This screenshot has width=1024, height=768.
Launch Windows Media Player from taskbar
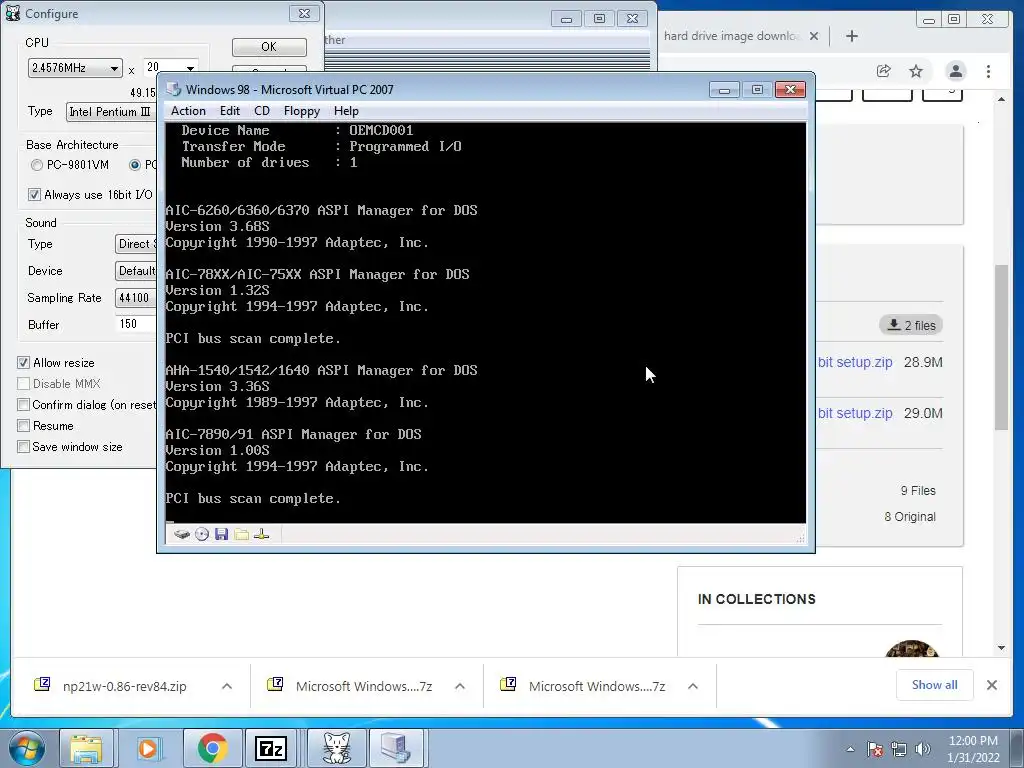[148, 748]
